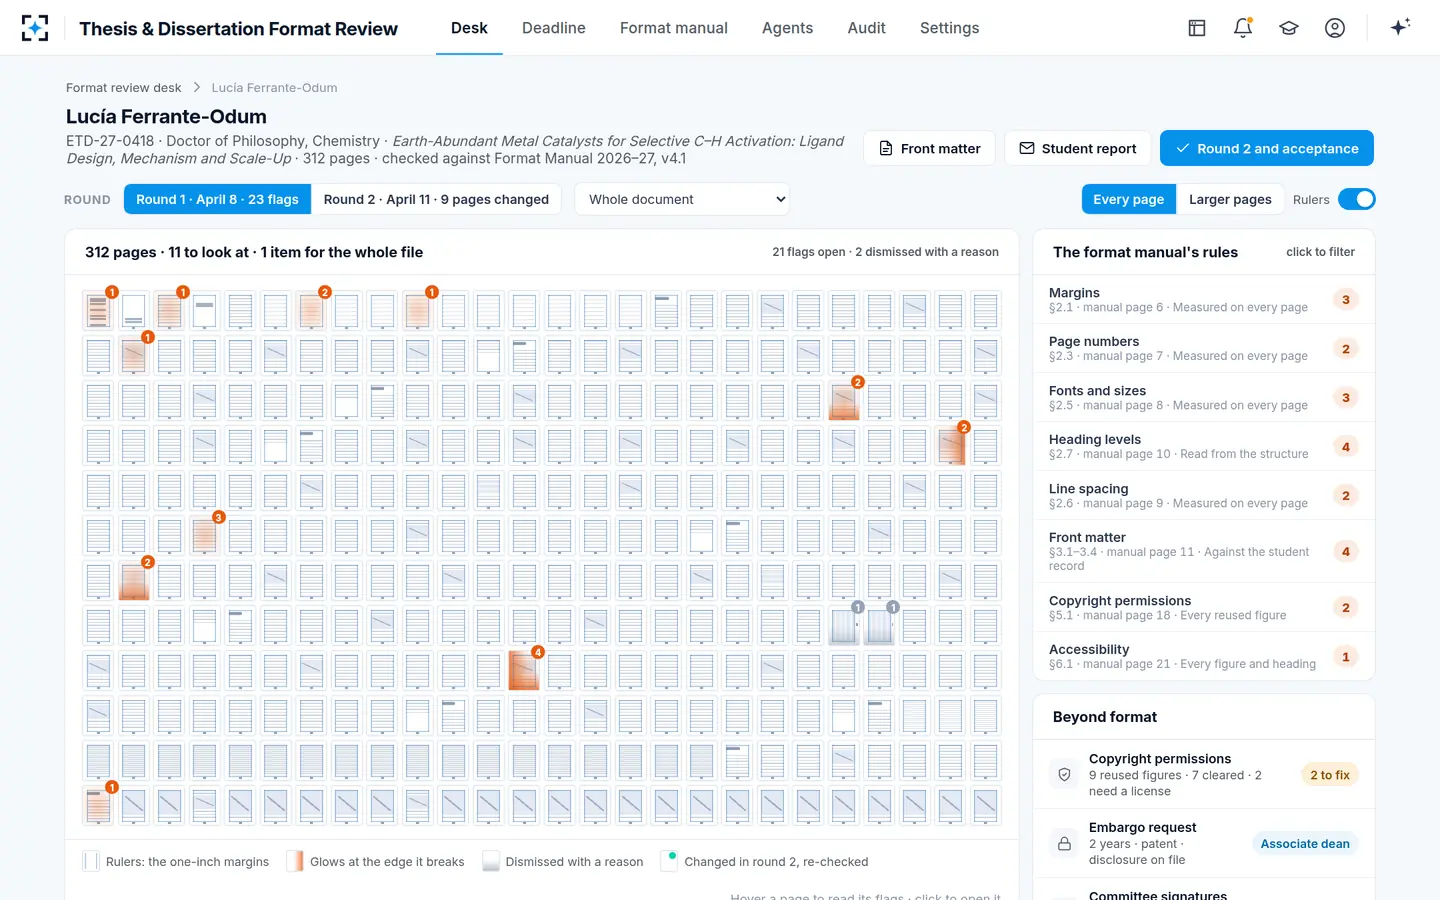Open the Student report
The width and height of the screenshot is (1440, 900).
(1077, 148)
